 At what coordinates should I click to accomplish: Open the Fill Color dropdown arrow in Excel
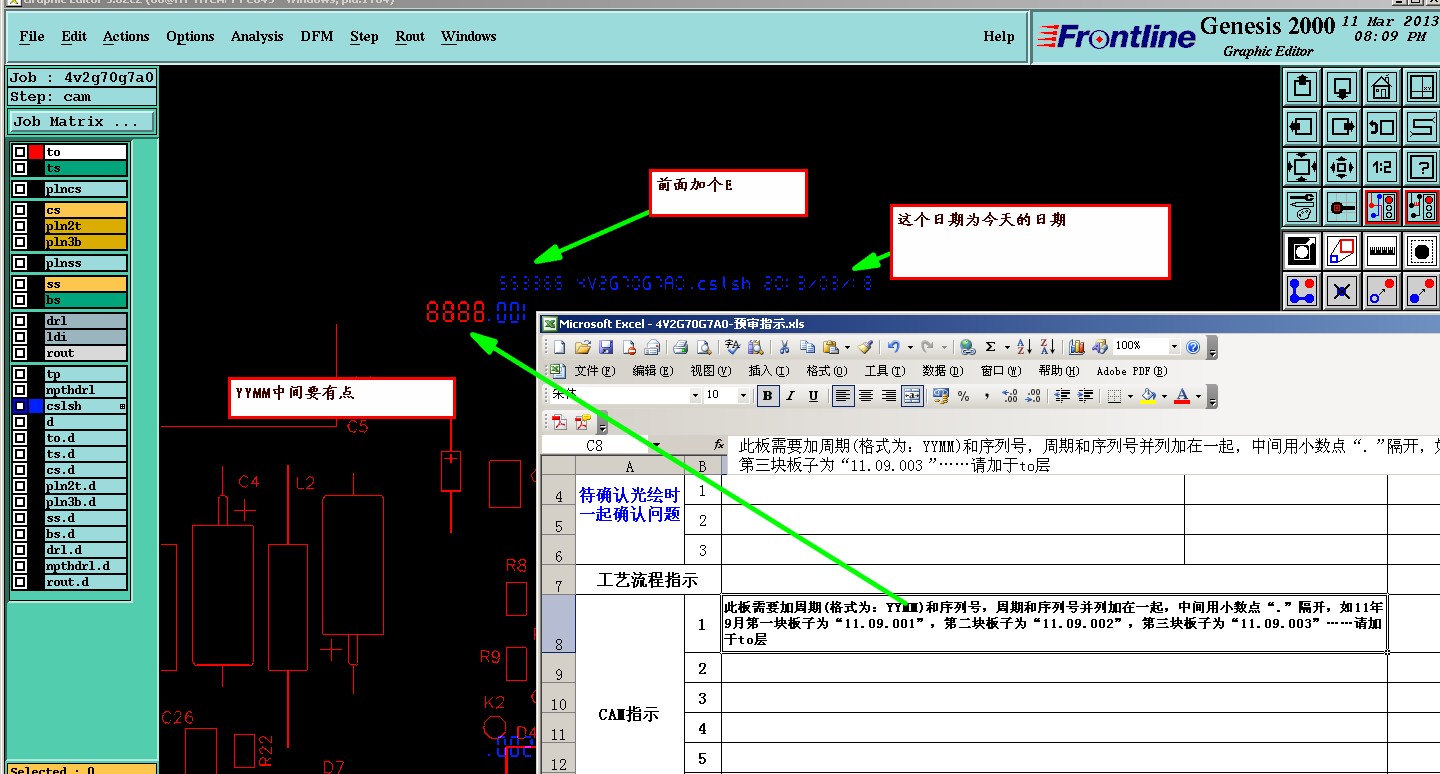tap(1164, 396)
